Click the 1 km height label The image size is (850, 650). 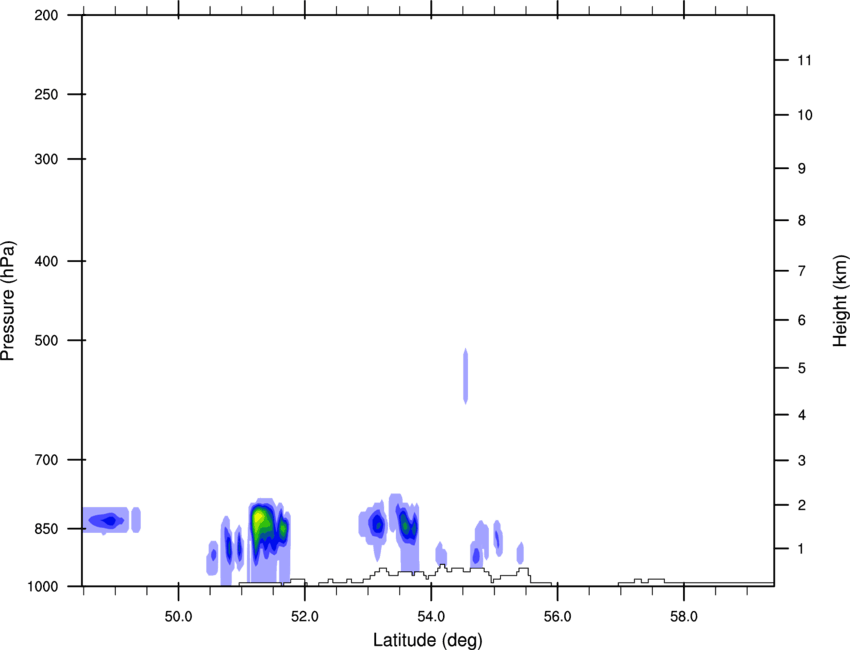click(801, 549)
